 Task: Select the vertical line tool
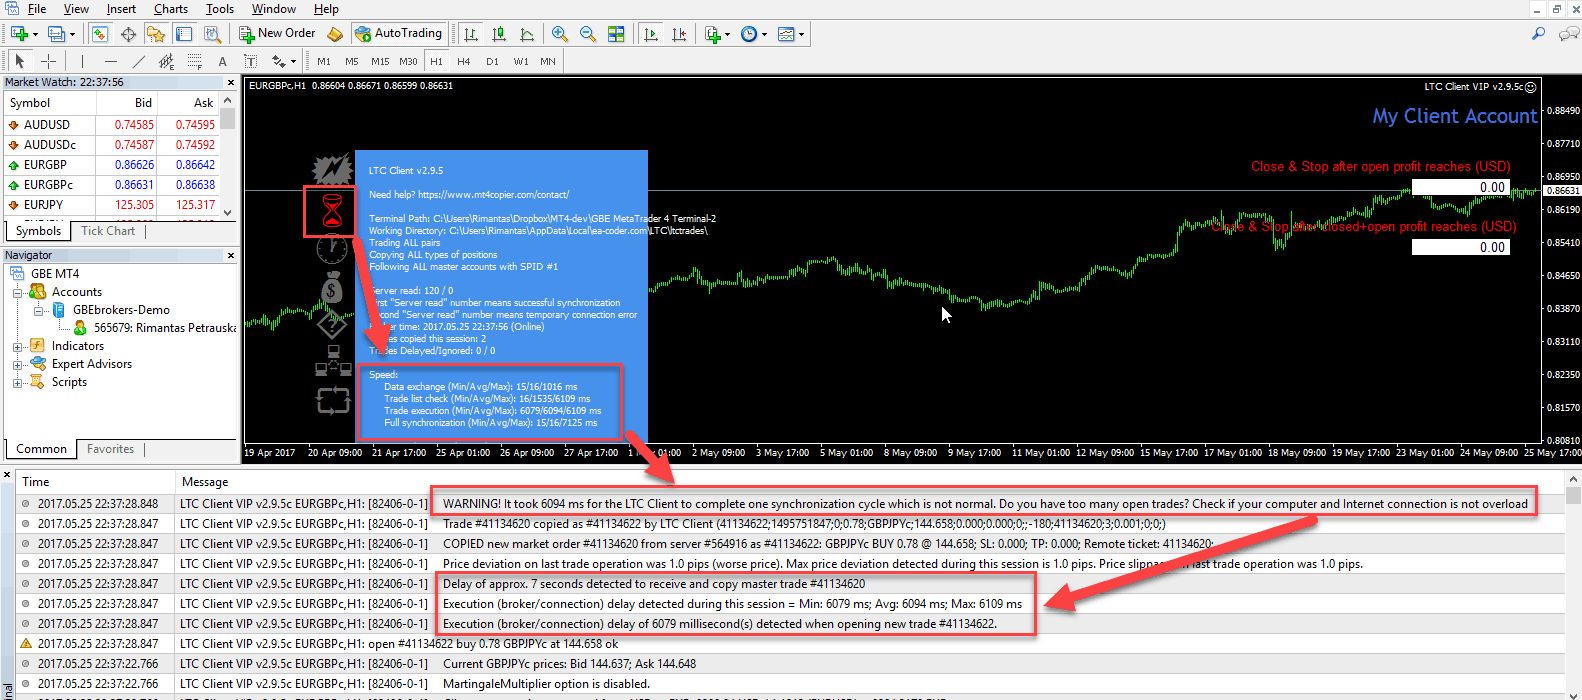(x=82, y=61)
